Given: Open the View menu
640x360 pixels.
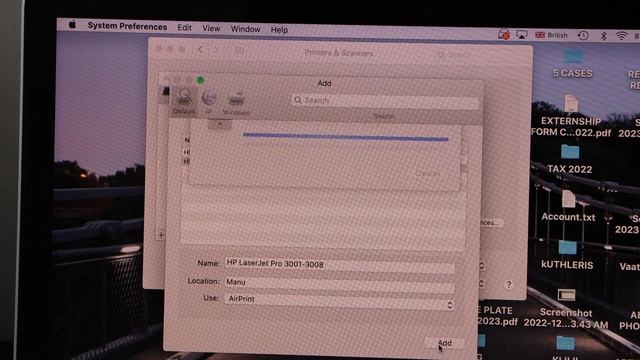Looking at the screenshot, I should coord(211,28).
